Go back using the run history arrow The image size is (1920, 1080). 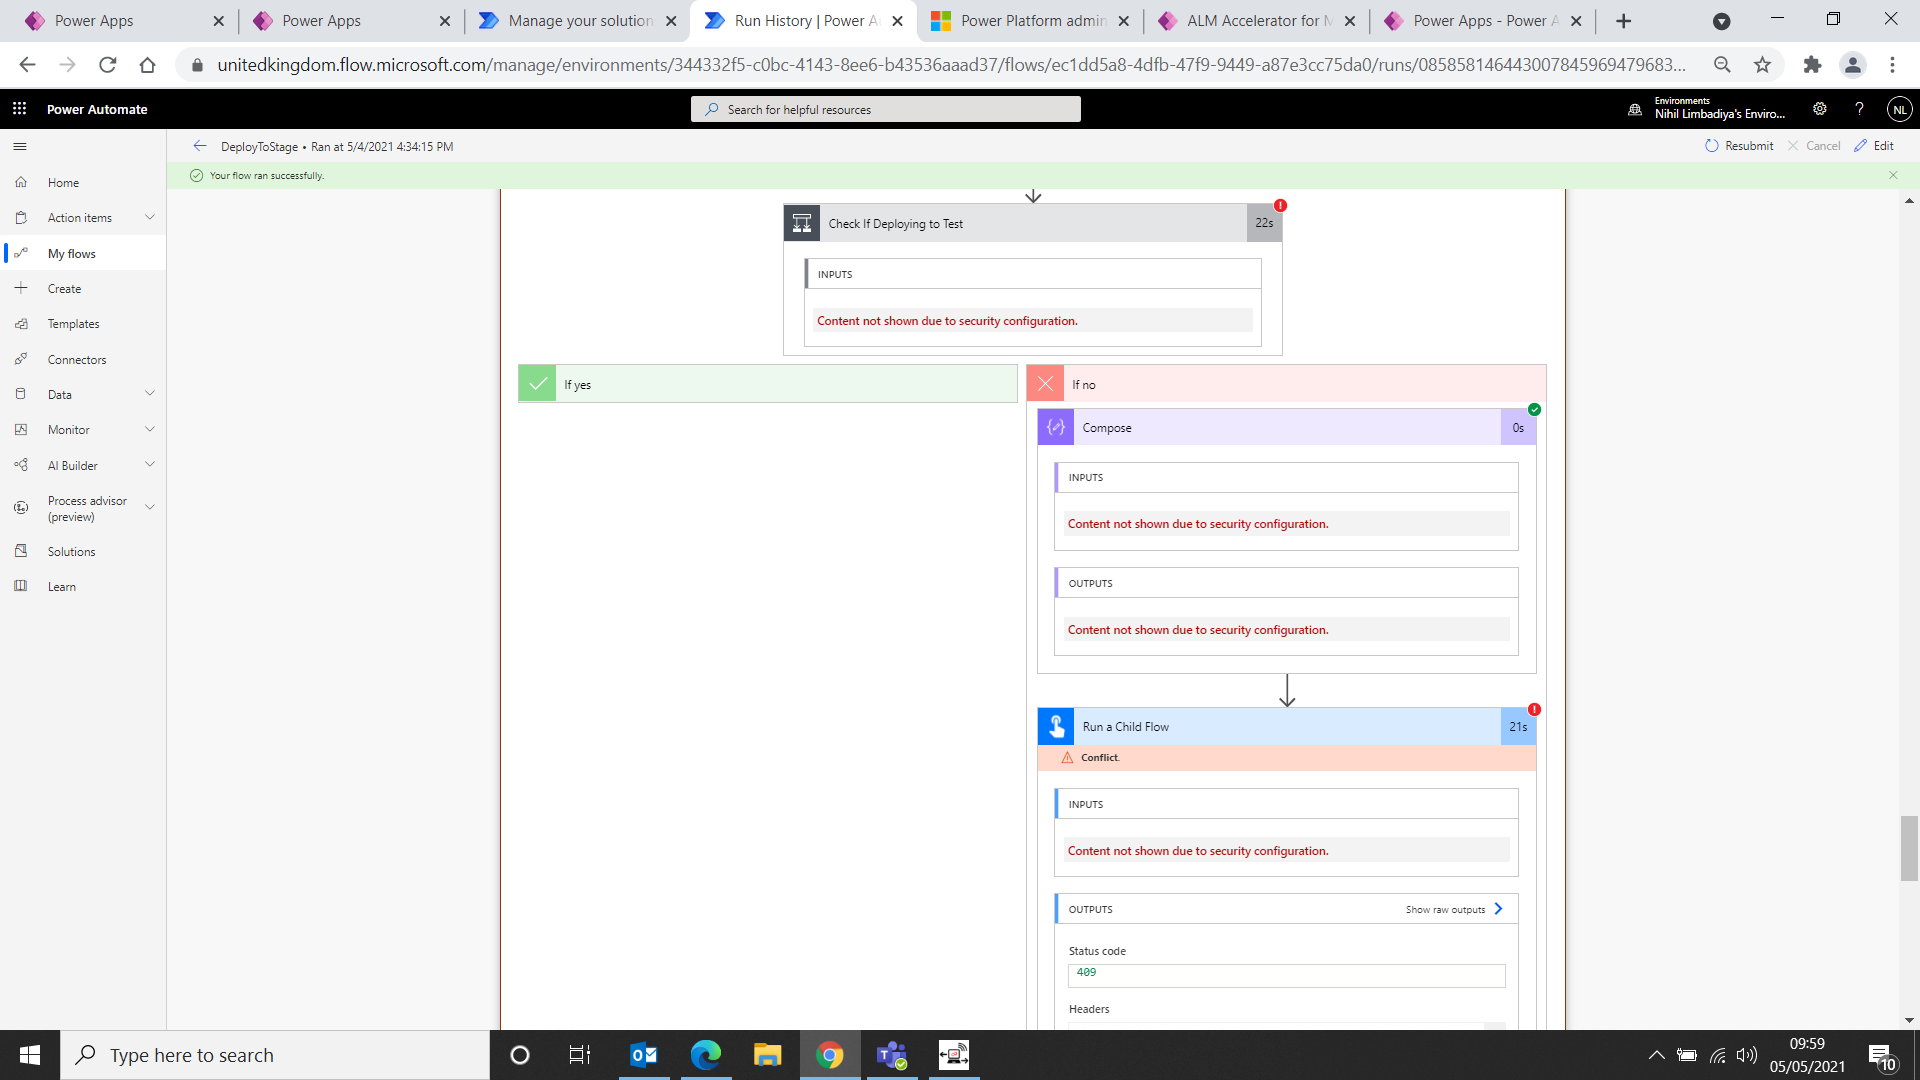200,146
